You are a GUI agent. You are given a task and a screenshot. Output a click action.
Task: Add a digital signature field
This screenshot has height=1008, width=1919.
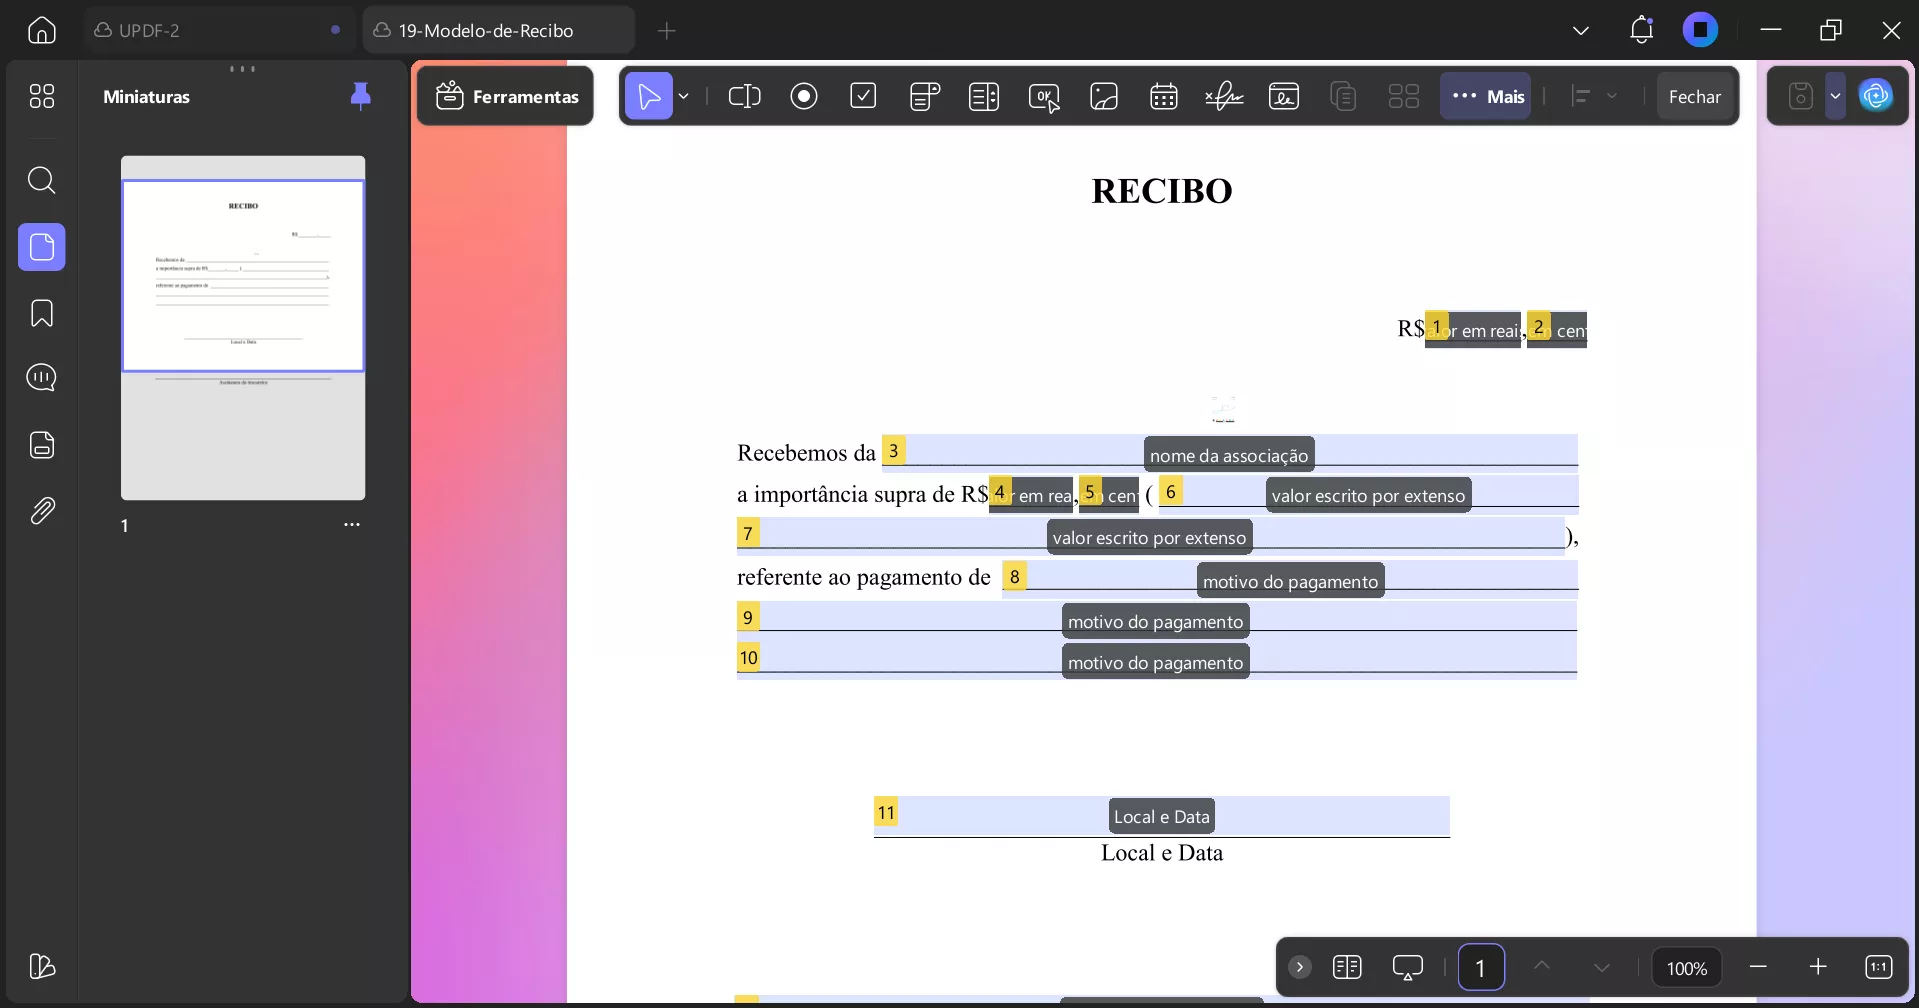(1224, 96)
